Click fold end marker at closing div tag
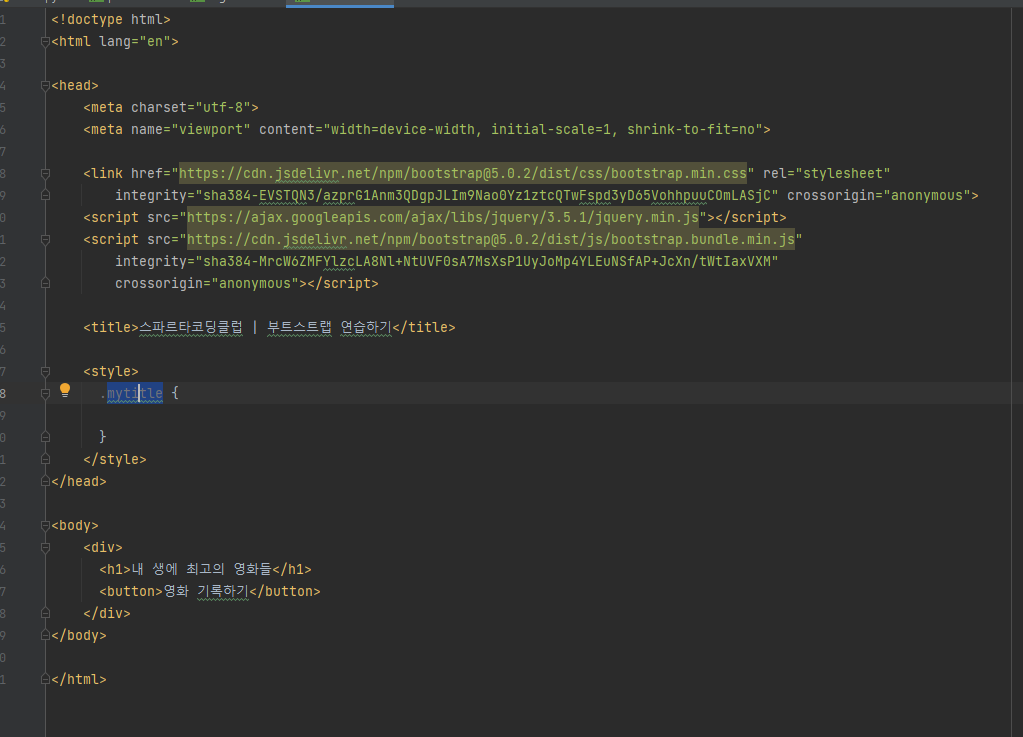1023x737 pixels. click(45, 613)
